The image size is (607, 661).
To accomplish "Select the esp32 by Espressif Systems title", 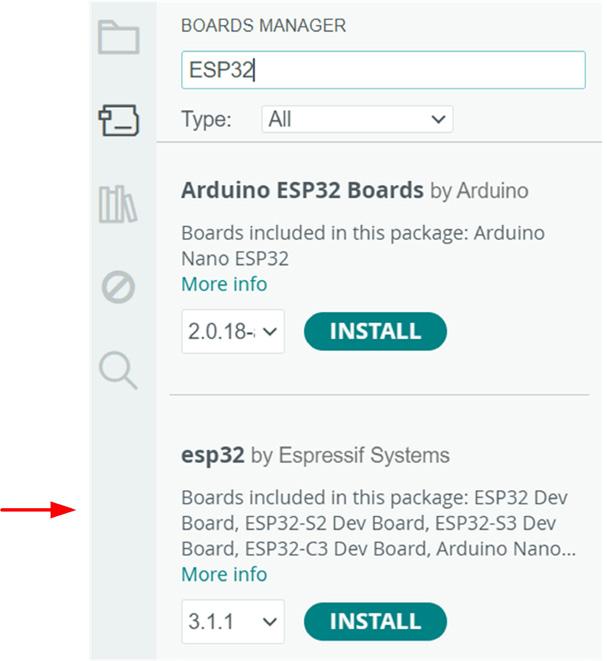I will click(315, 455).
